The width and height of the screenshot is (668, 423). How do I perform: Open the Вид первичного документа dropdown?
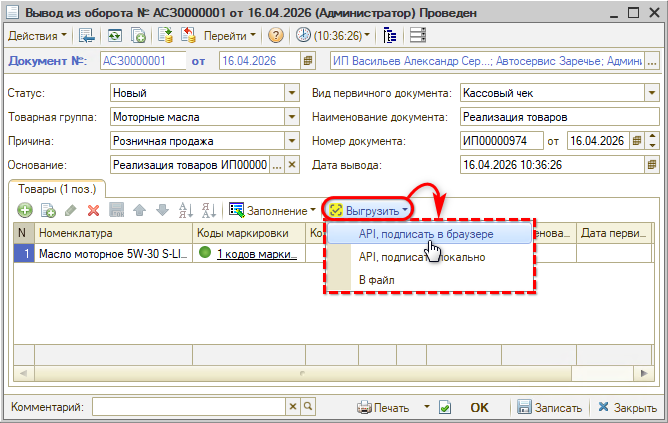(651, 93)
